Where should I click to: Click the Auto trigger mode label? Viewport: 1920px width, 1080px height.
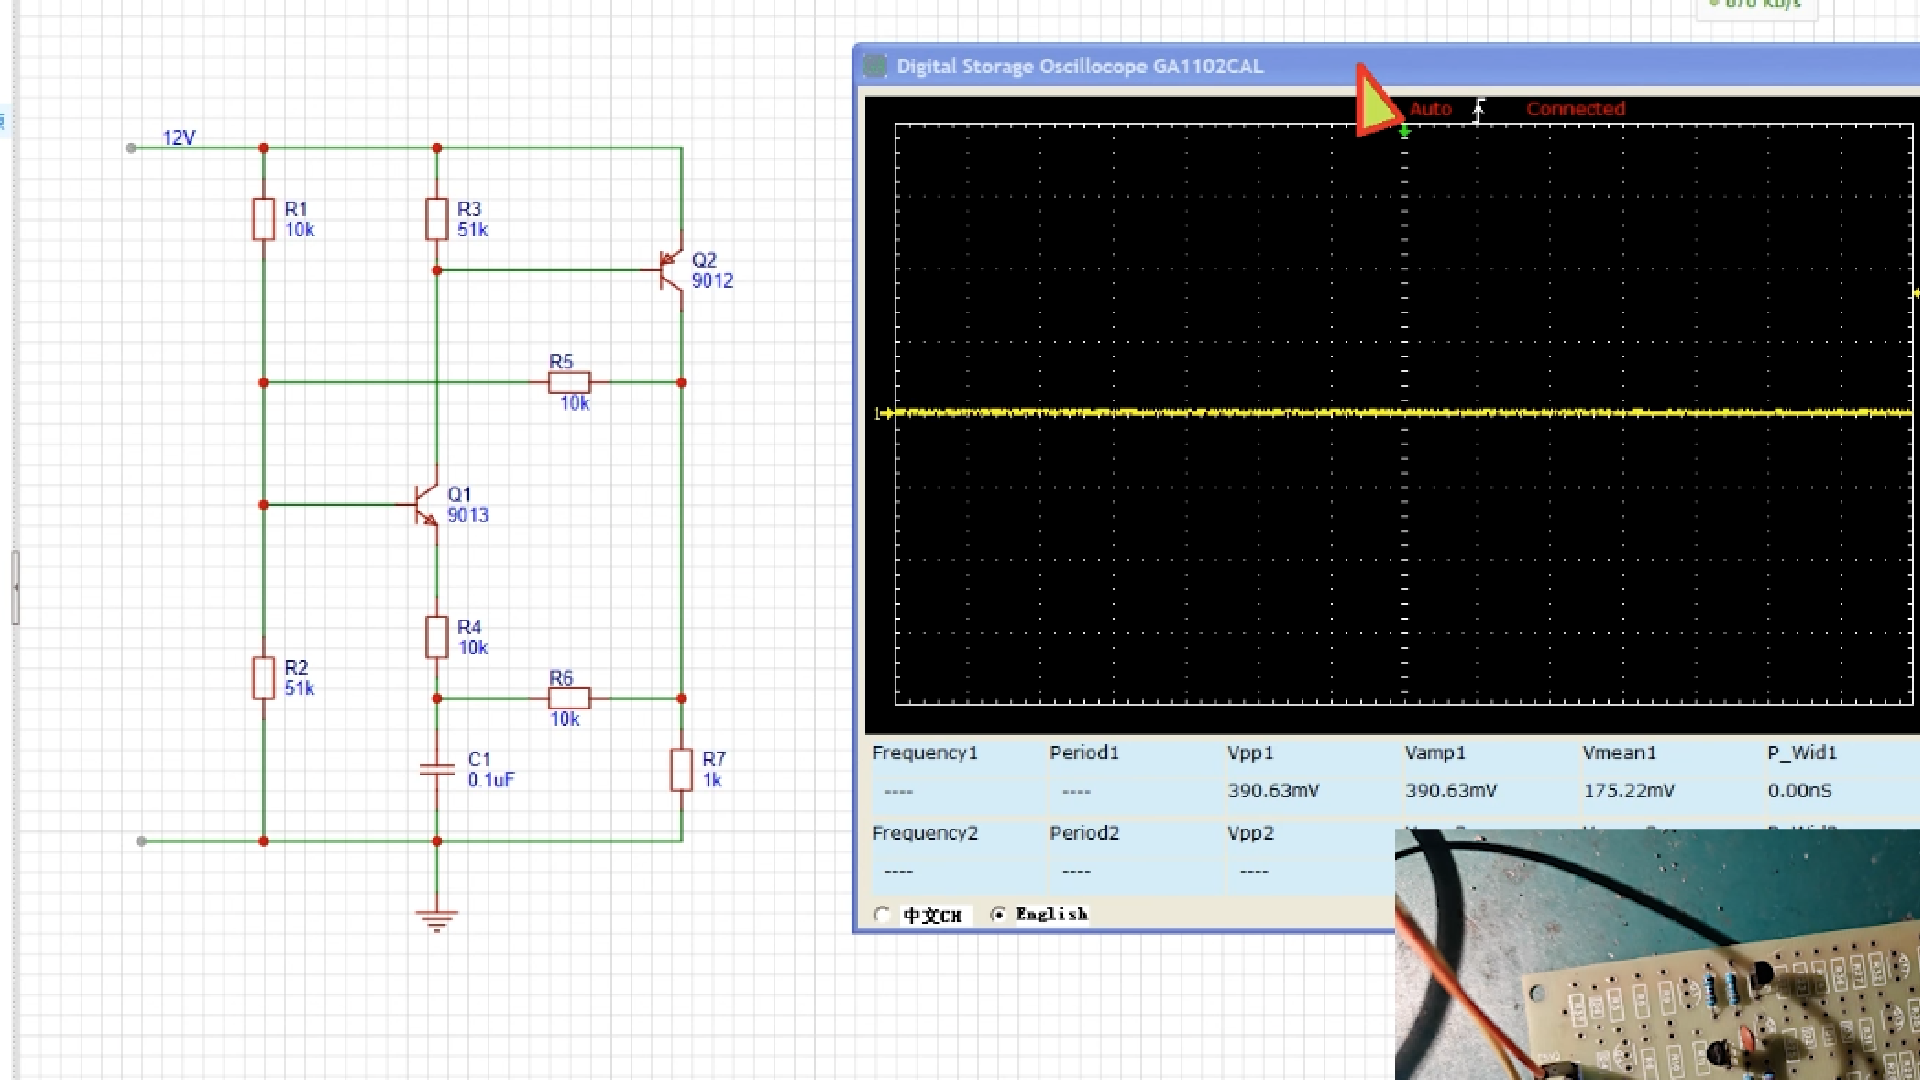click(x=1430, y=109)
